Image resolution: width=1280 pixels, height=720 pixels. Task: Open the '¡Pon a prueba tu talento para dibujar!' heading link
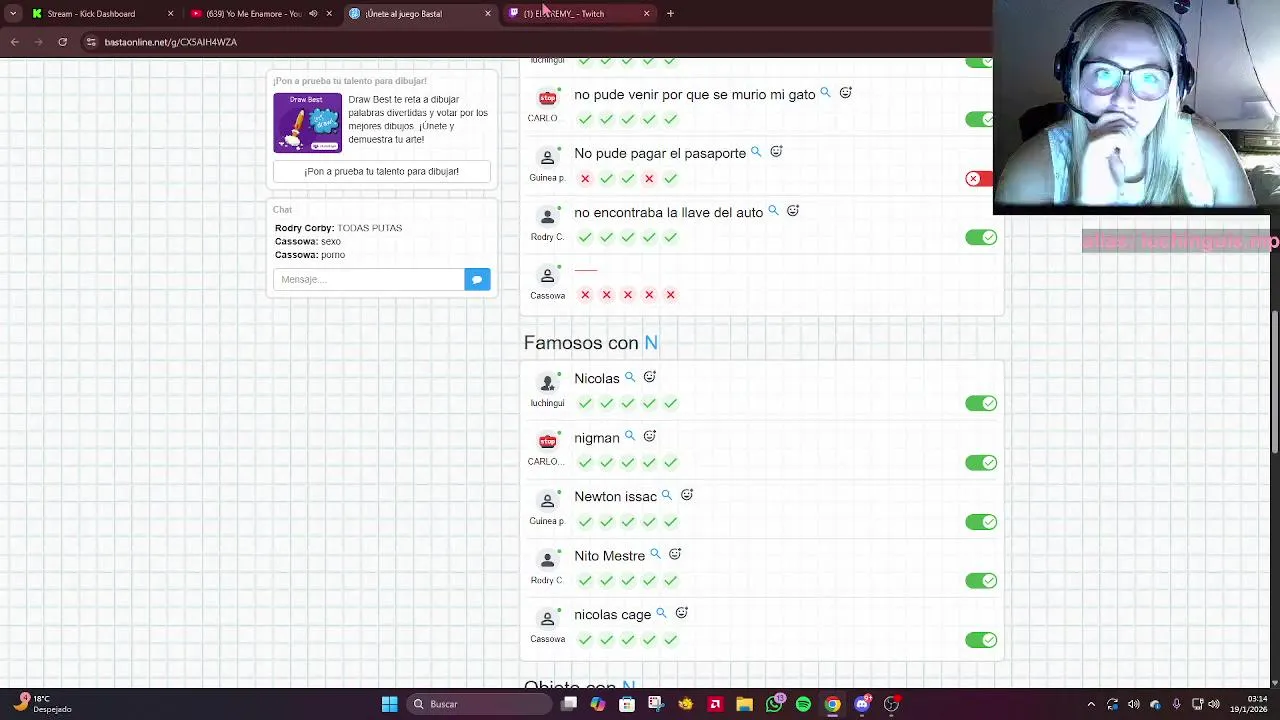pos(350,81)
